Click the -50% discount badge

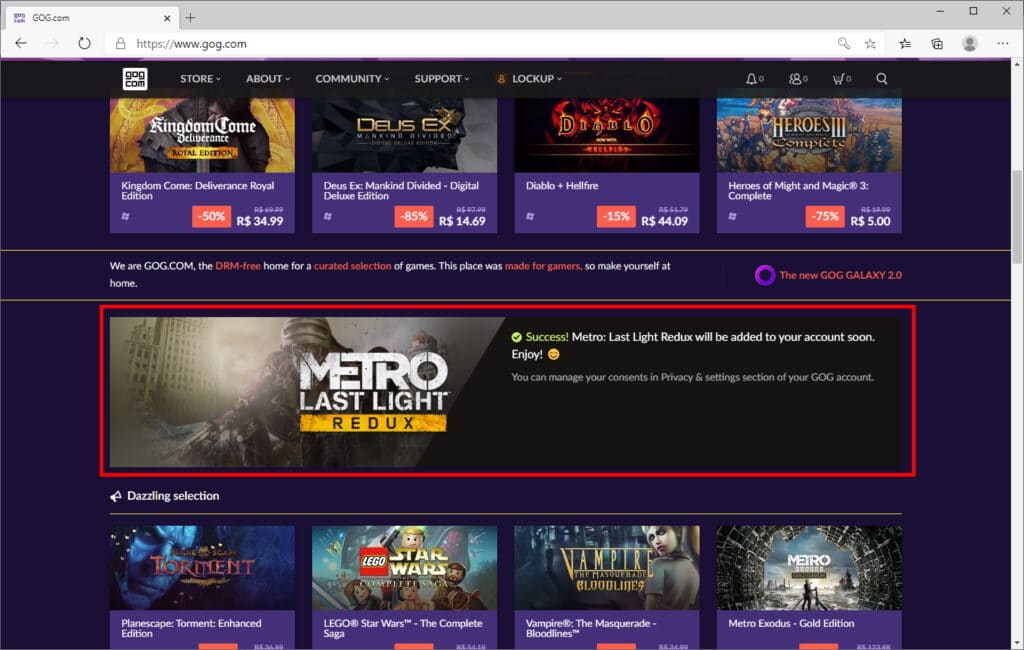212,216
